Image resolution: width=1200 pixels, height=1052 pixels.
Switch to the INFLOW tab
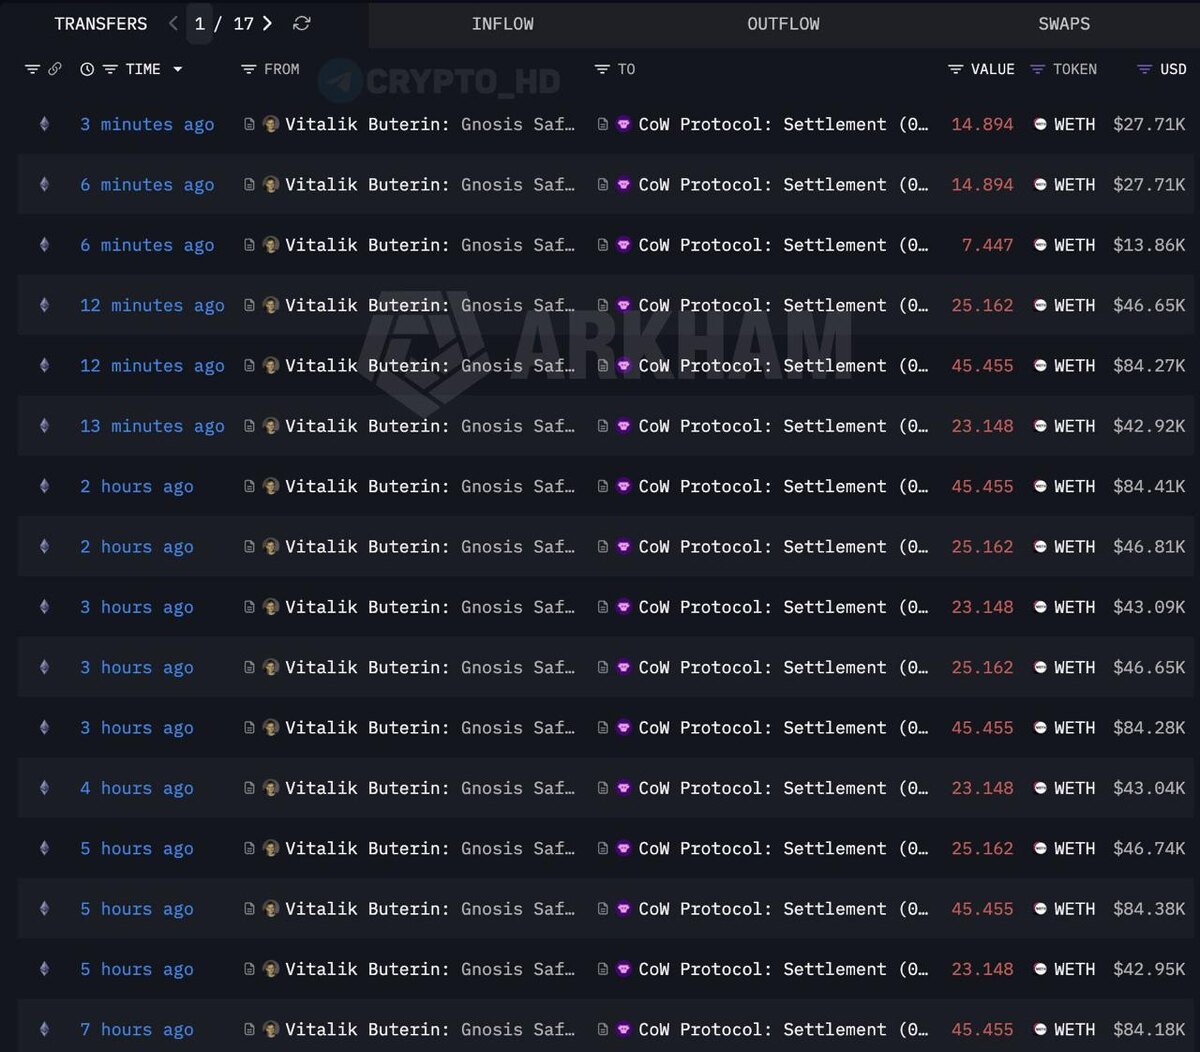point(503,23)
